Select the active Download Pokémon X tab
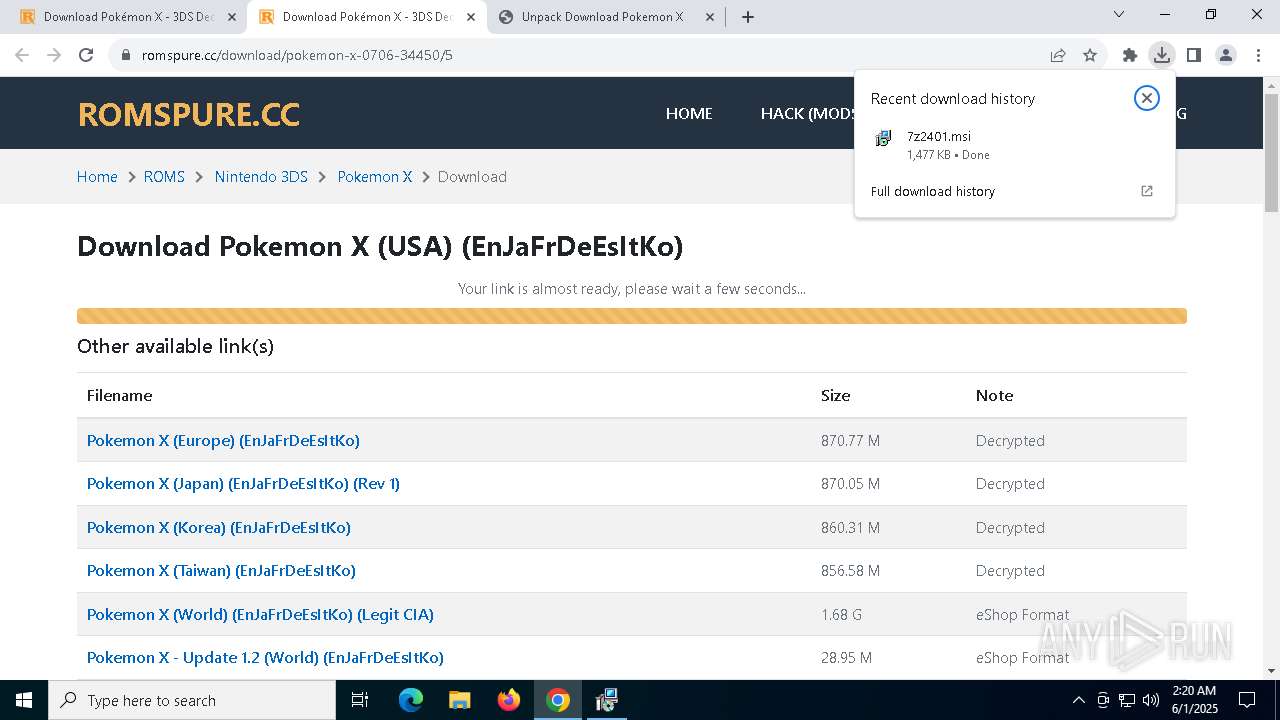Viewport: 1280px width, 720px height. tap(367, 17)
